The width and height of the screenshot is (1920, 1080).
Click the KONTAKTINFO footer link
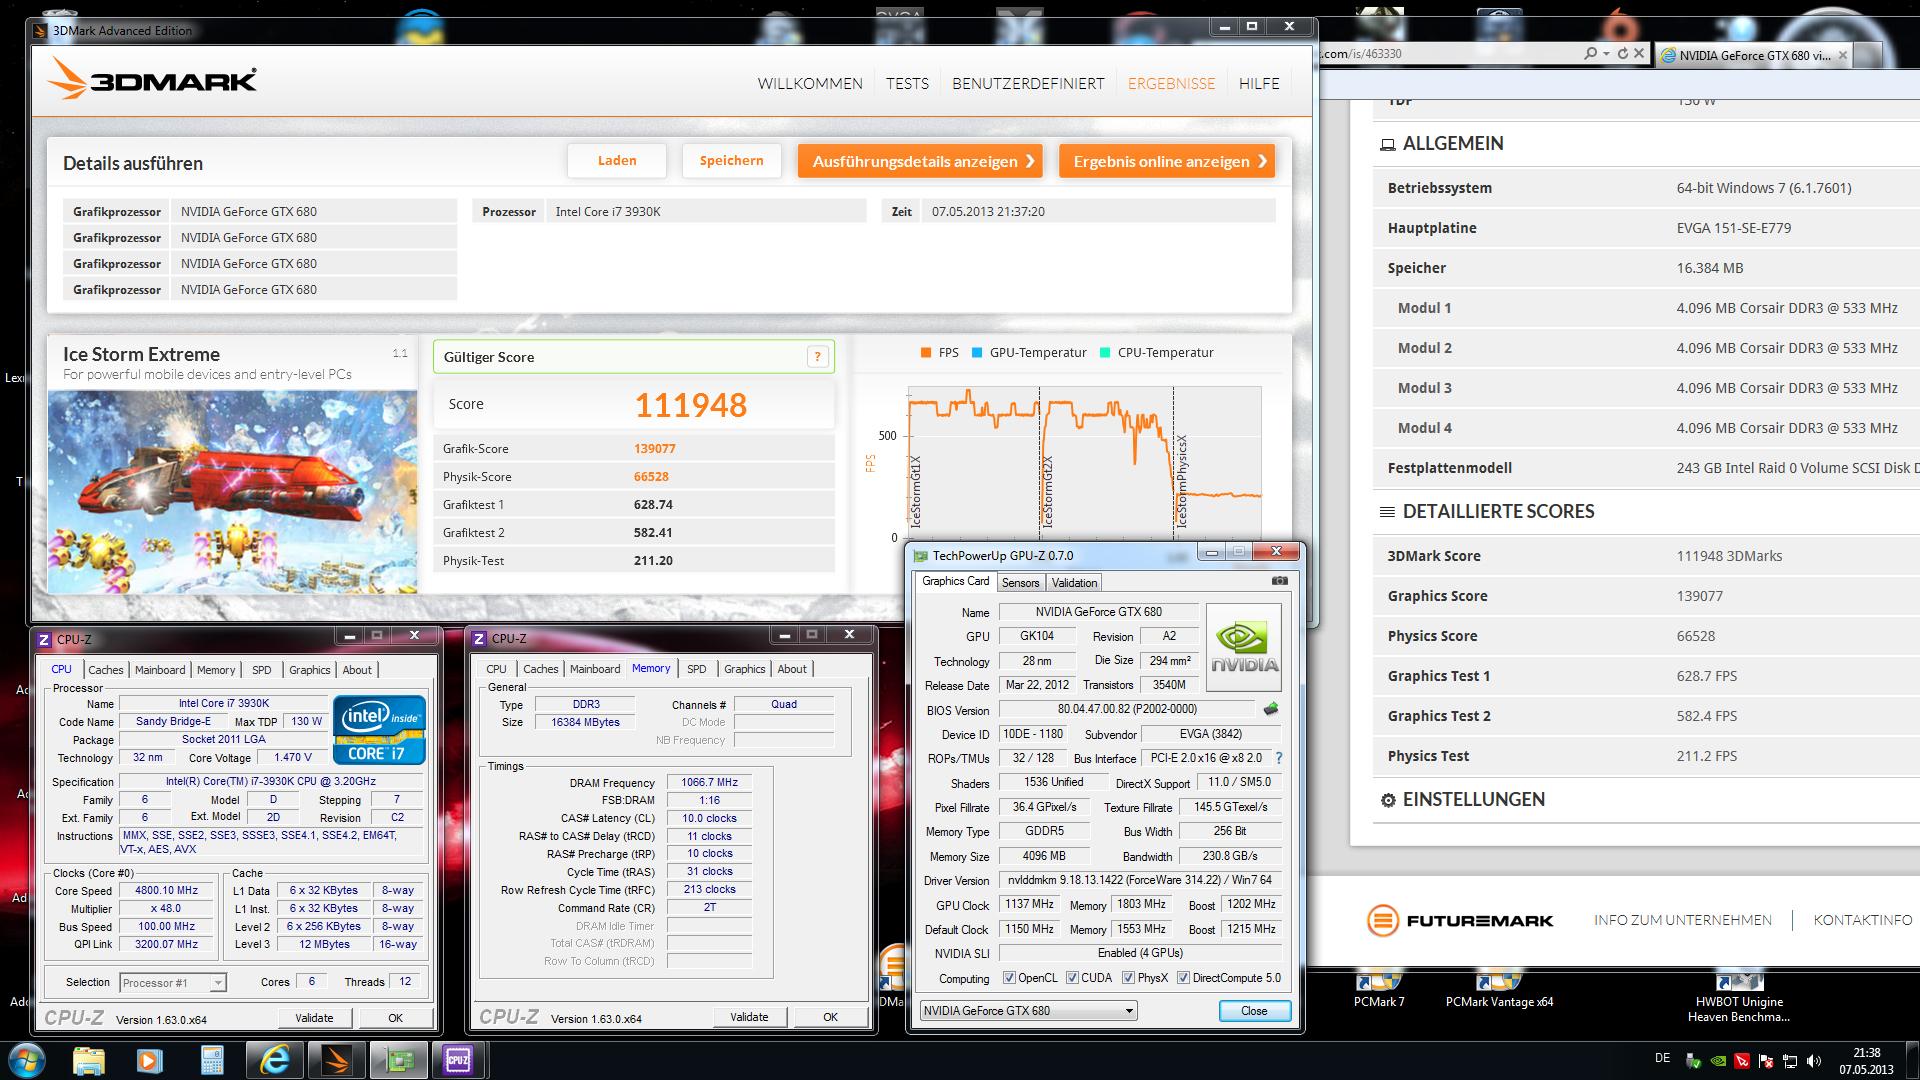1862,920
